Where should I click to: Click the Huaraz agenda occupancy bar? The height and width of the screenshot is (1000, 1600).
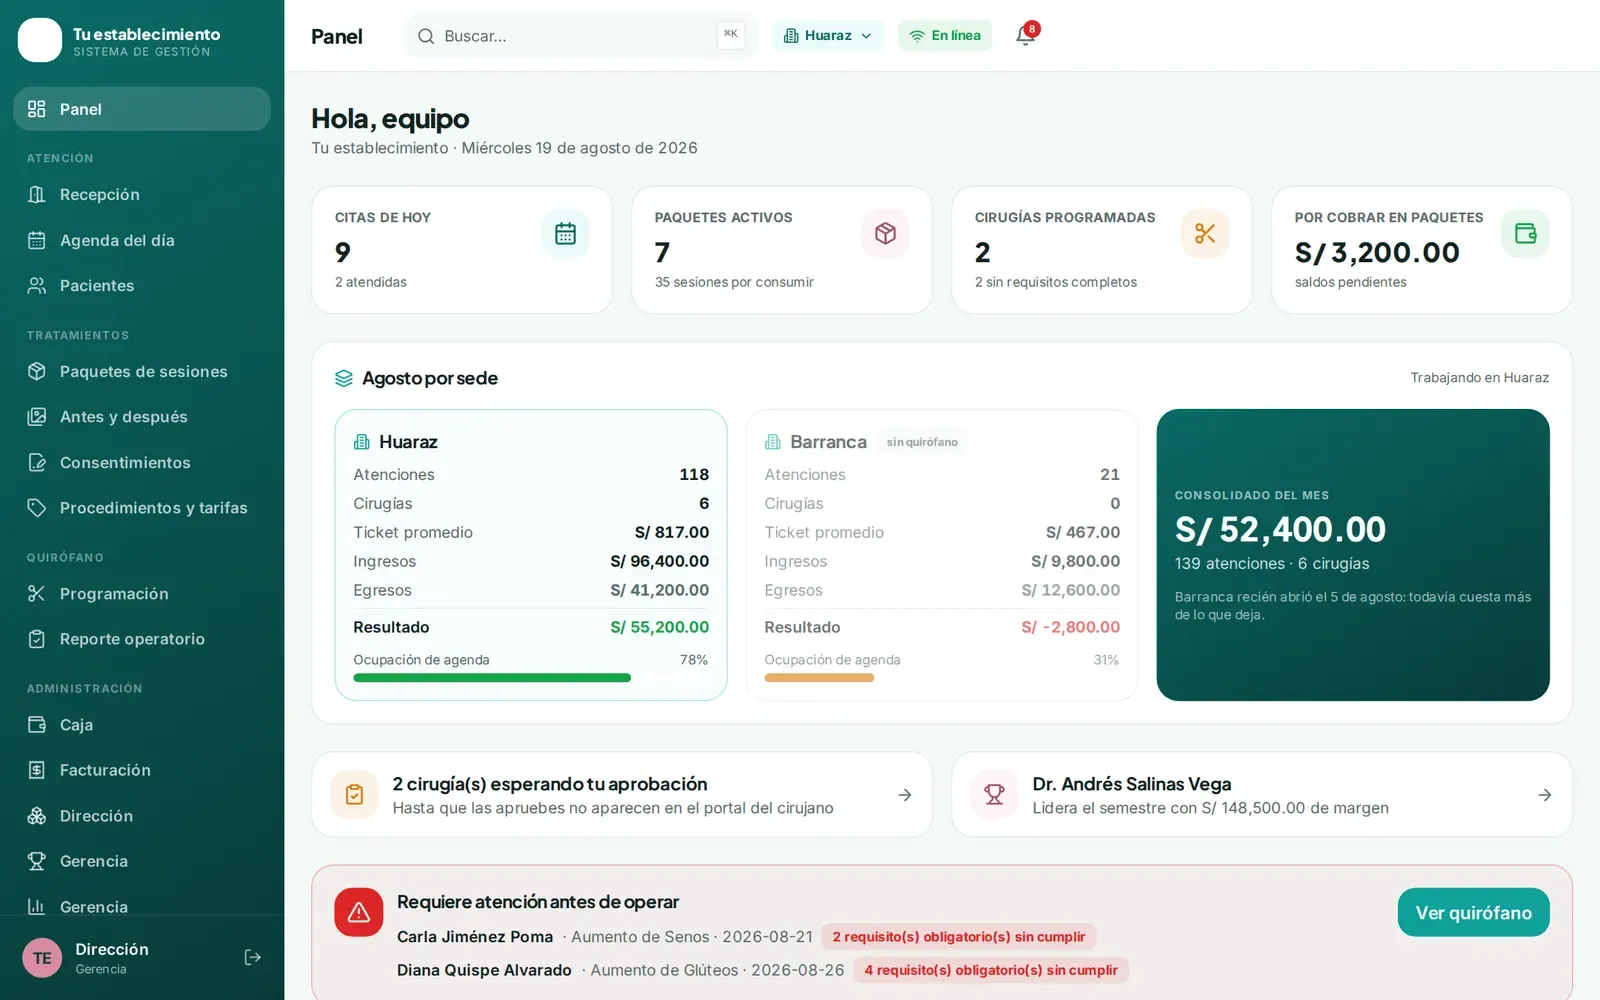[x=531, y=678]
